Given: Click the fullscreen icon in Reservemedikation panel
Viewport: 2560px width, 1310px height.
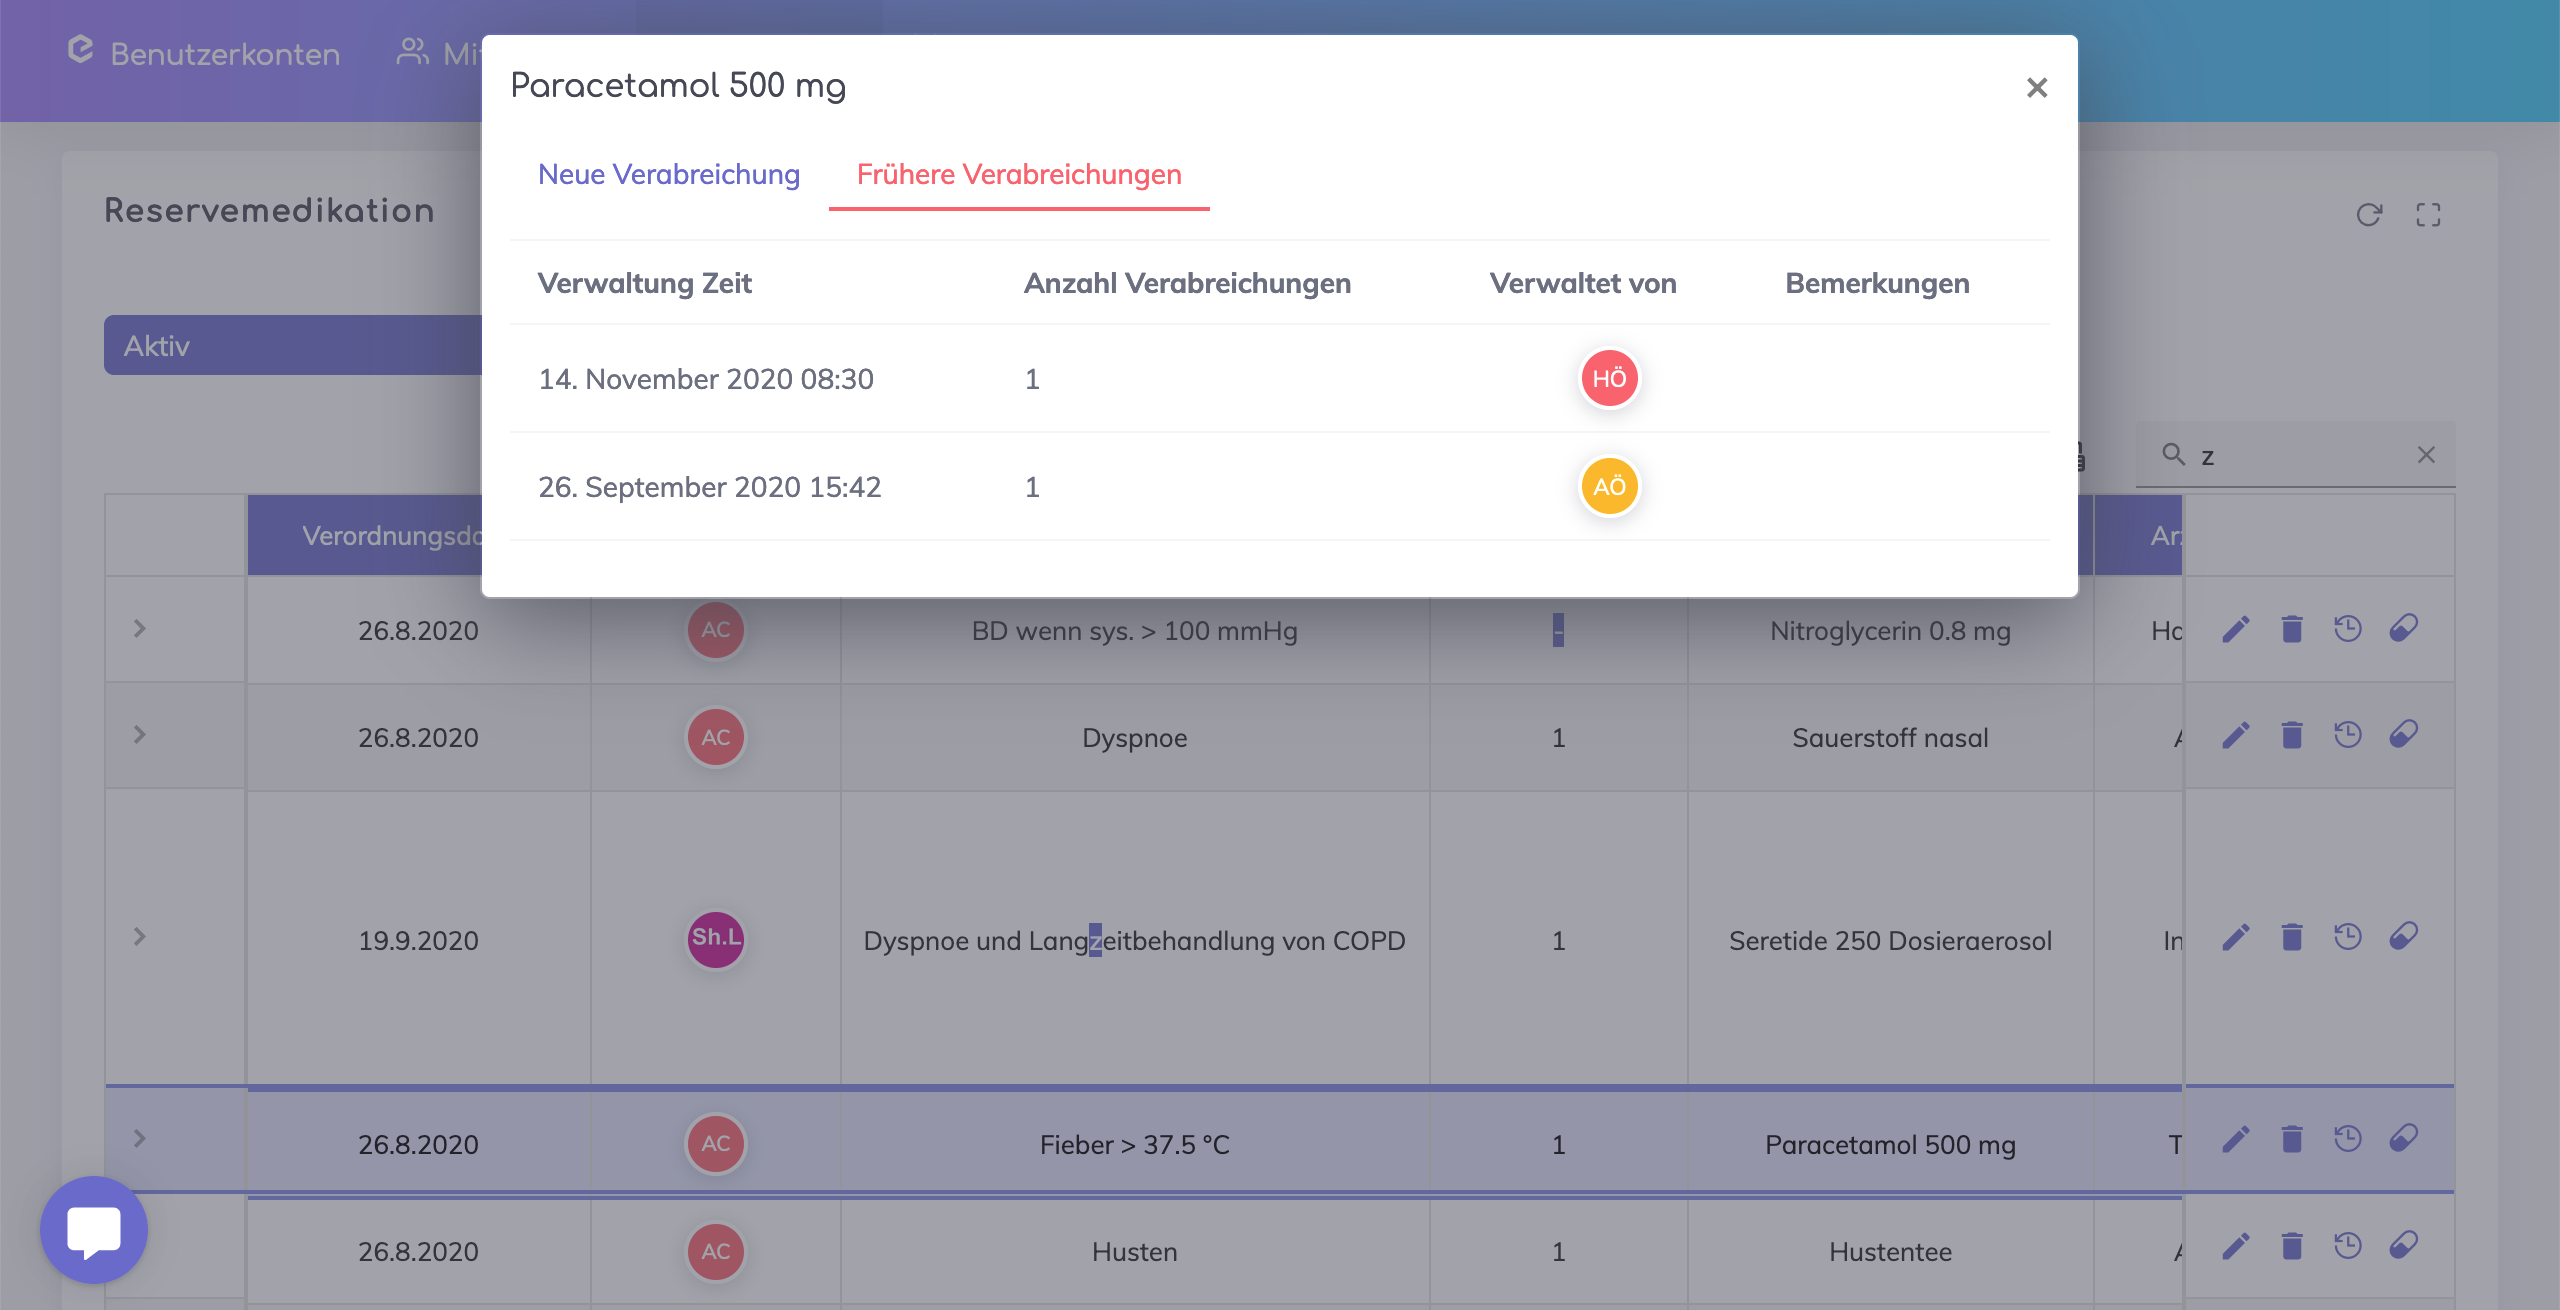Looking at the screenshot, I should pyautogui.click(x=2428, y=215).
